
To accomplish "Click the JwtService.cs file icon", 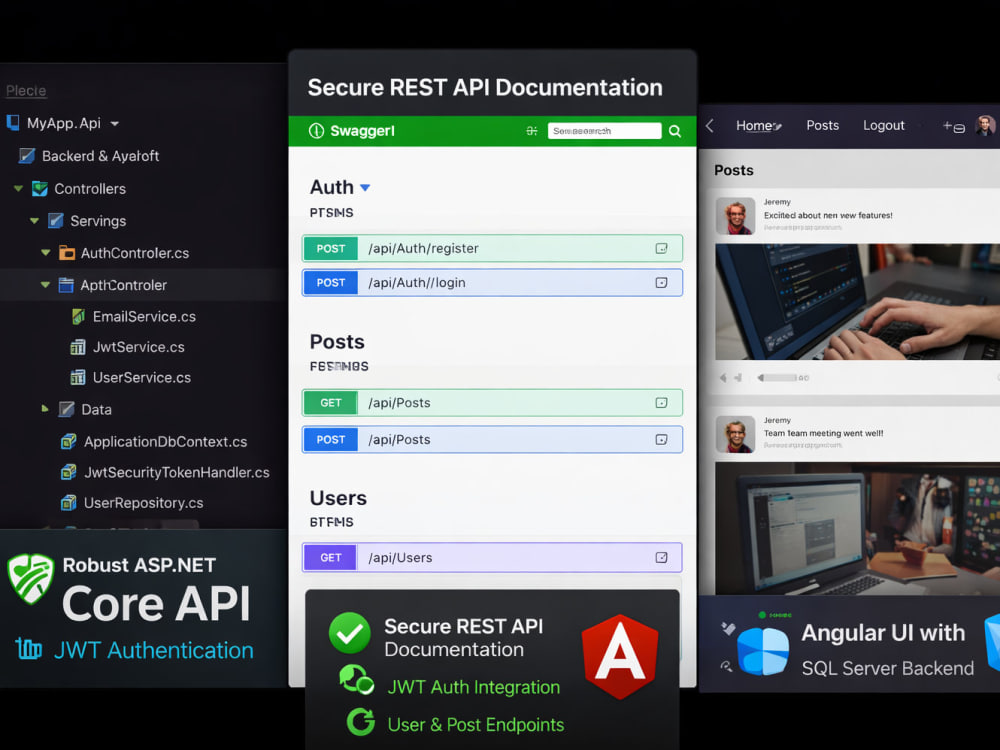I will click(x=78, y=347).
